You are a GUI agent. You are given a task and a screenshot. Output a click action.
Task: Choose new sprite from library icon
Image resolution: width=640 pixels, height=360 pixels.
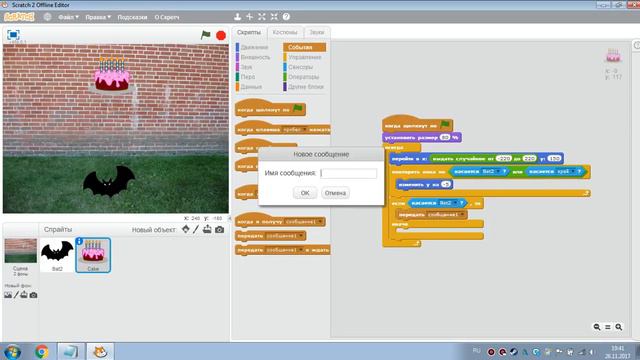(186, 229)
